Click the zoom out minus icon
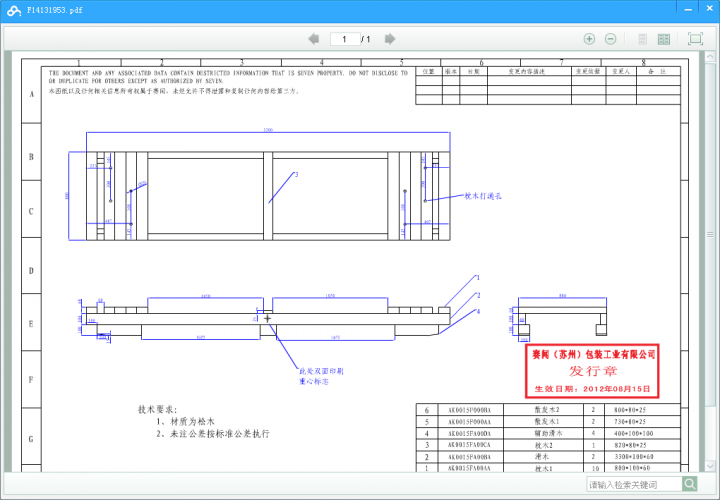The height and width of the screenshot is (500, 720). pos(610,39)
